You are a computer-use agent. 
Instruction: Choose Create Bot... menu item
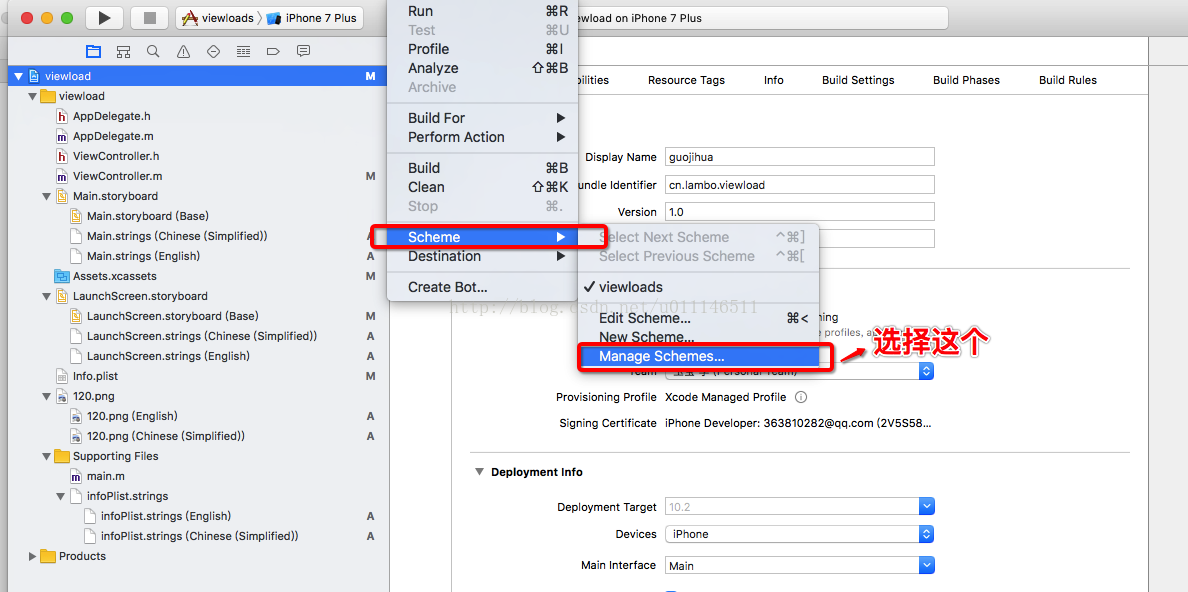(482, 287)
